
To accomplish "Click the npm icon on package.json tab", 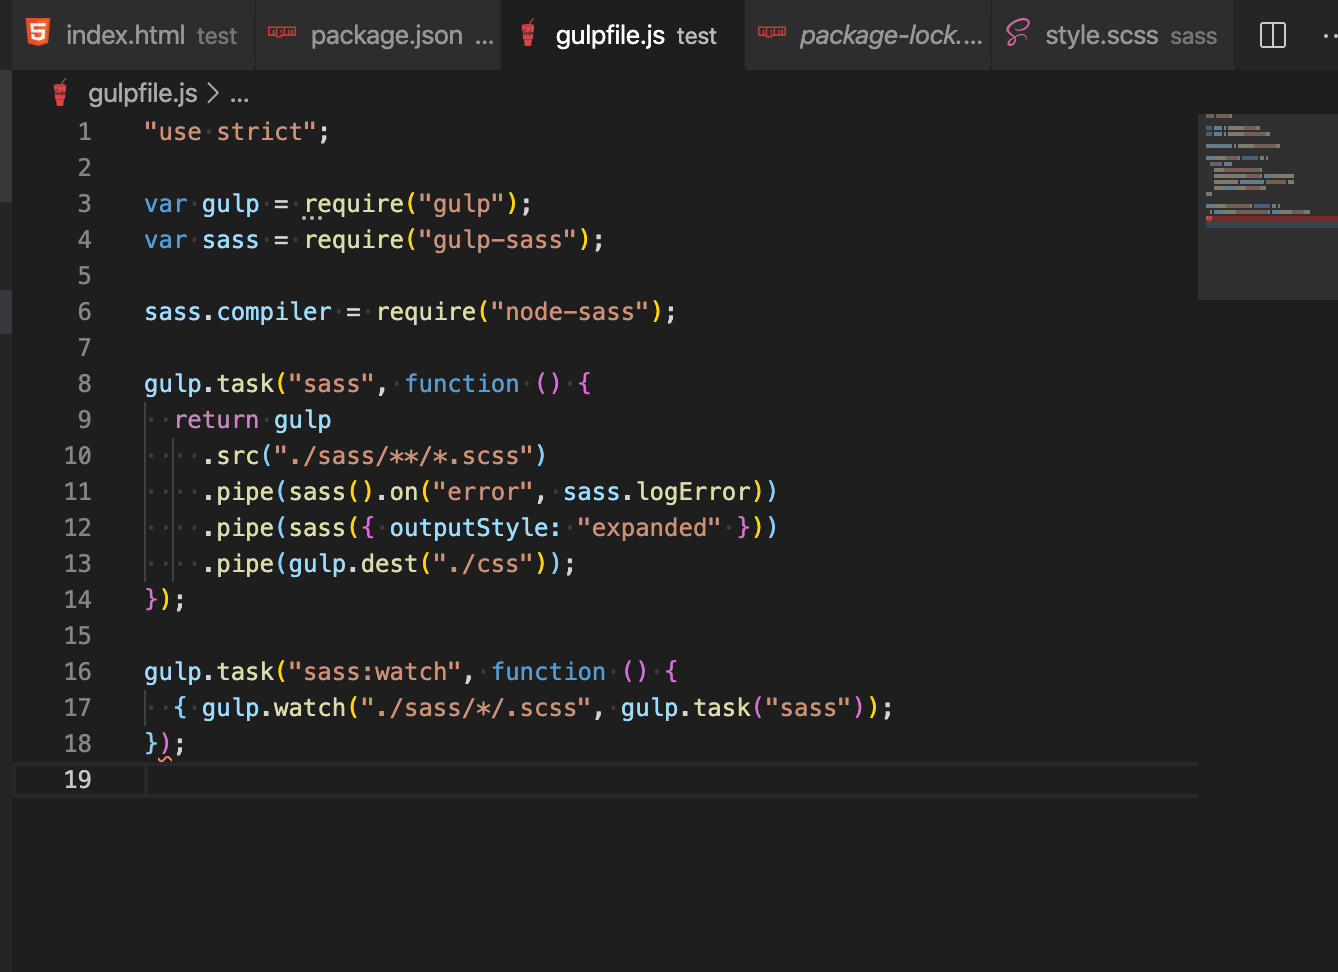I will click(282, 34).
